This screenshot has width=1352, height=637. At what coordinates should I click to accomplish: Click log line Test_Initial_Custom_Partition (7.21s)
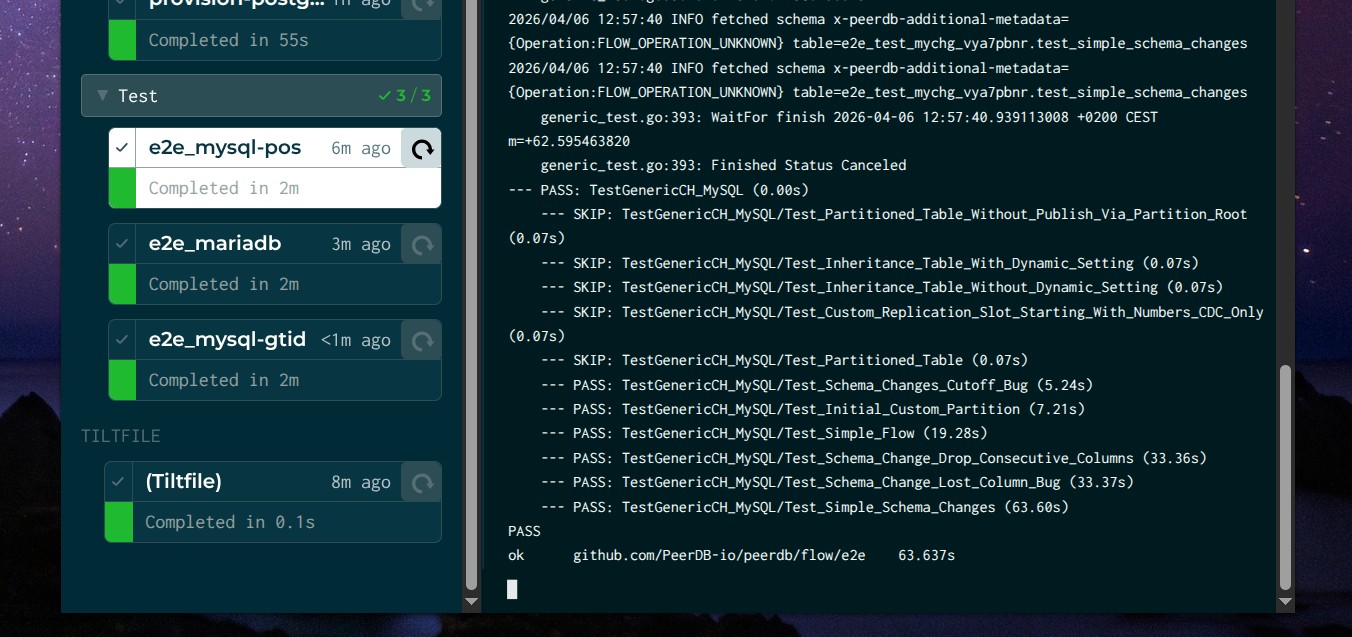coord(813,409)
